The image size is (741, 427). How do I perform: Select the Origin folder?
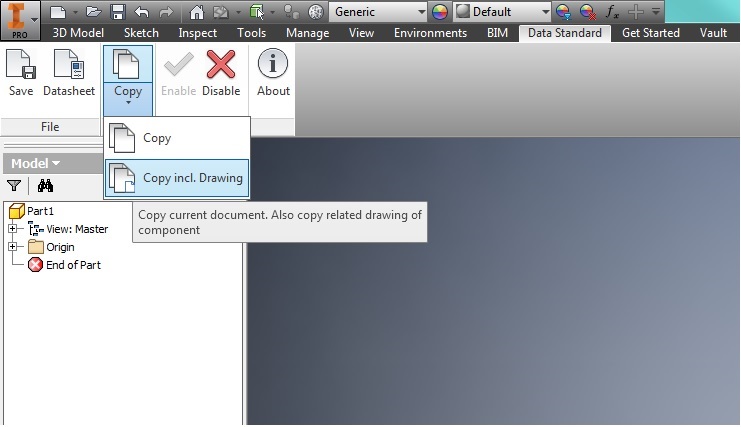pyautogui.click(x=60, y=247)
